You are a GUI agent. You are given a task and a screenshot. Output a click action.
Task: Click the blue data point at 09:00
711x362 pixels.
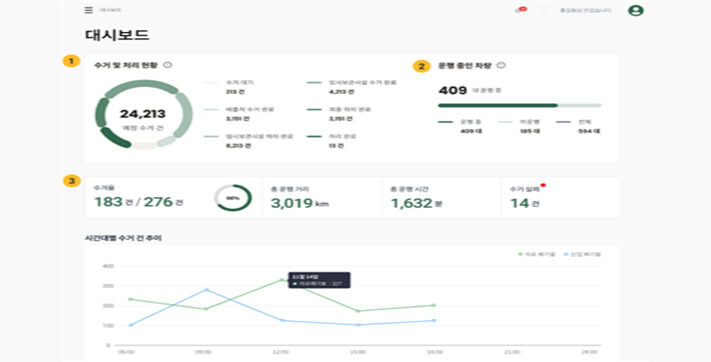tap(207, 289)
